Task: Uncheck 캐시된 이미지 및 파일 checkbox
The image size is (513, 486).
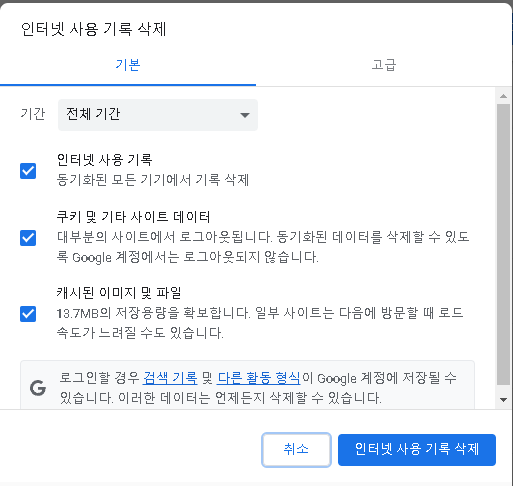Action: click(x=28, y=314)
